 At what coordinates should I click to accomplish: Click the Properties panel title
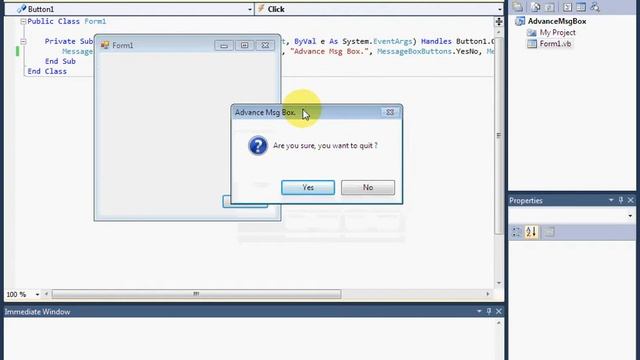coord(526,200)
